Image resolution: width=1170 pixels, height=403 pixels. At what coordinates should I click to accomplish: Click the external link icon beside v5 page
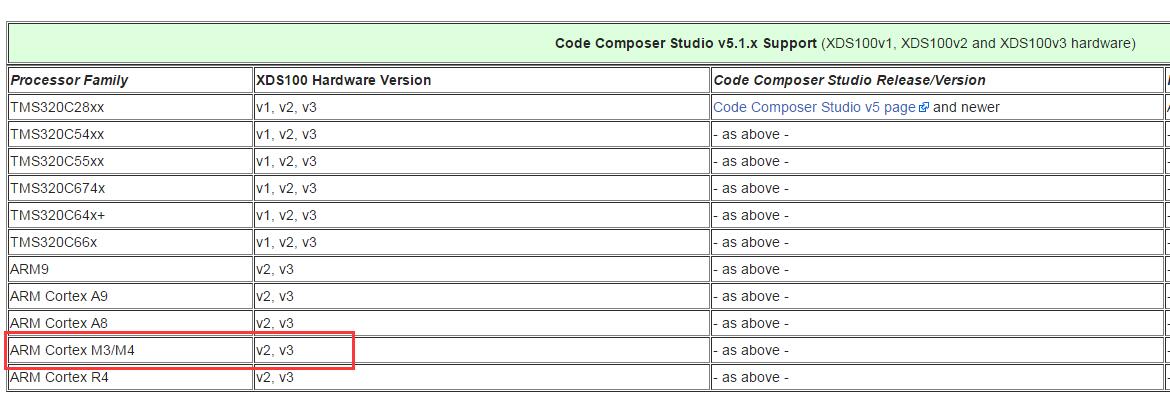[924, 107]
